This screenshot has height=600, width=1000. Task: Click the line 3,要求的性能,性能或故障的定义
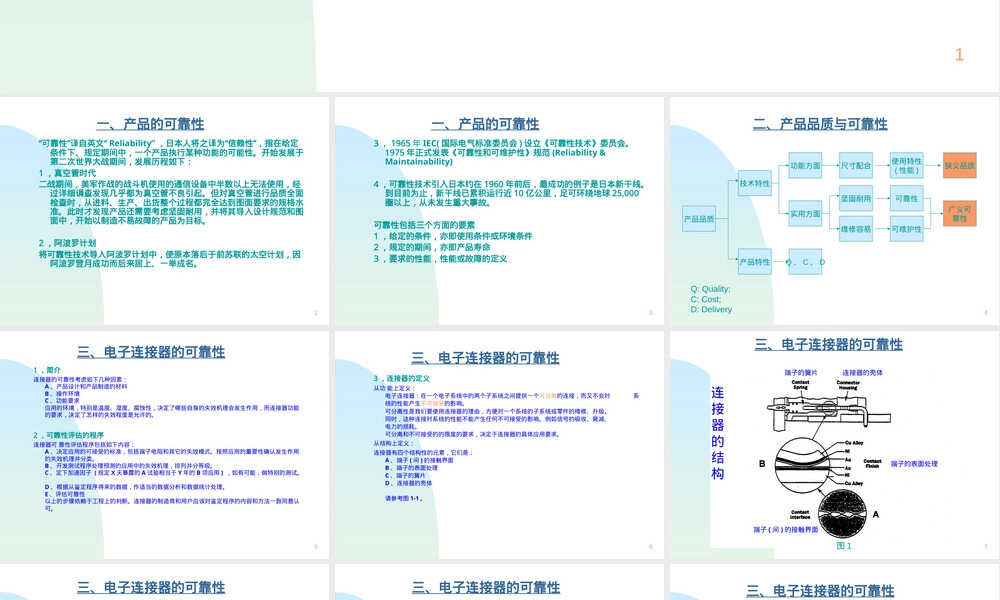tap(440, 258)
